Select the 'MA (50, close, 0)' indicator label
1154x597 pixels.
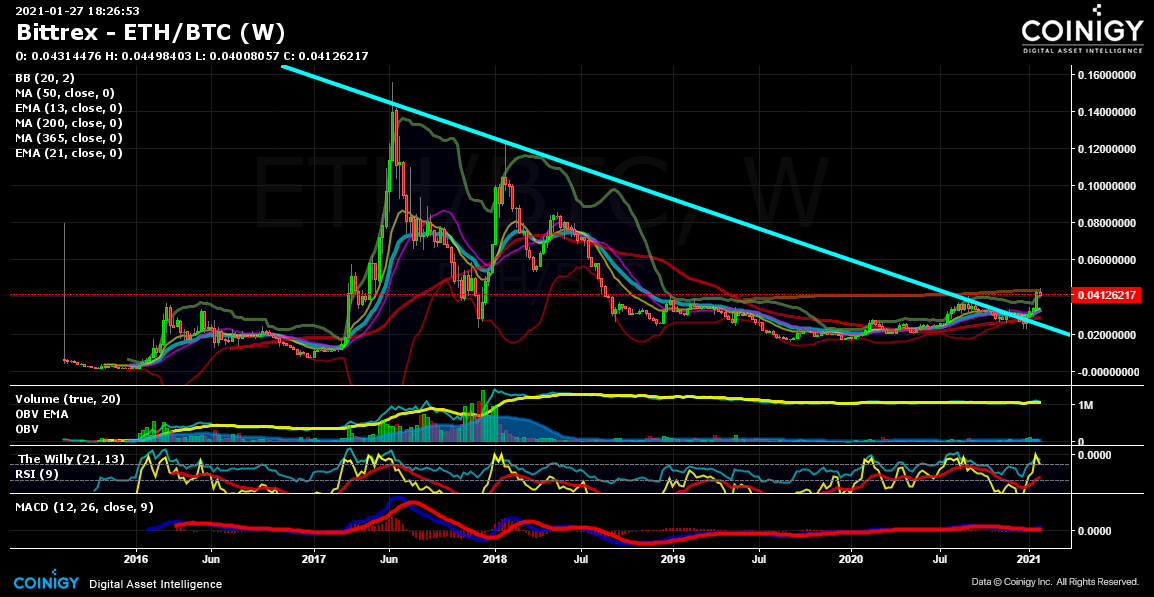(x=65, y=93)
